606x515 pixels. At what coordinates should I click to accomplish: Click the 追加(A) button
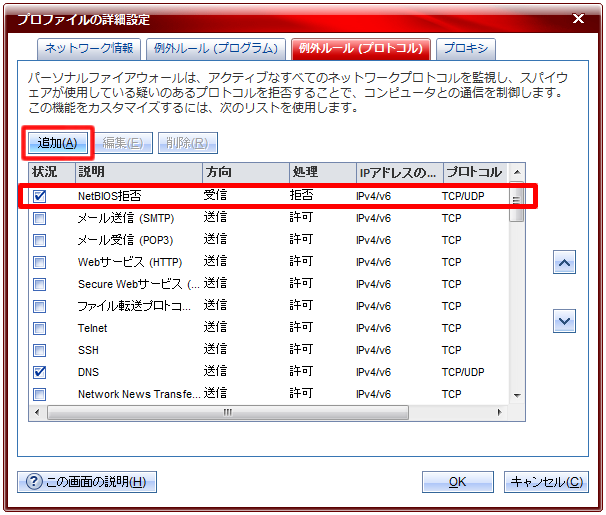click(x=57, y=143)
